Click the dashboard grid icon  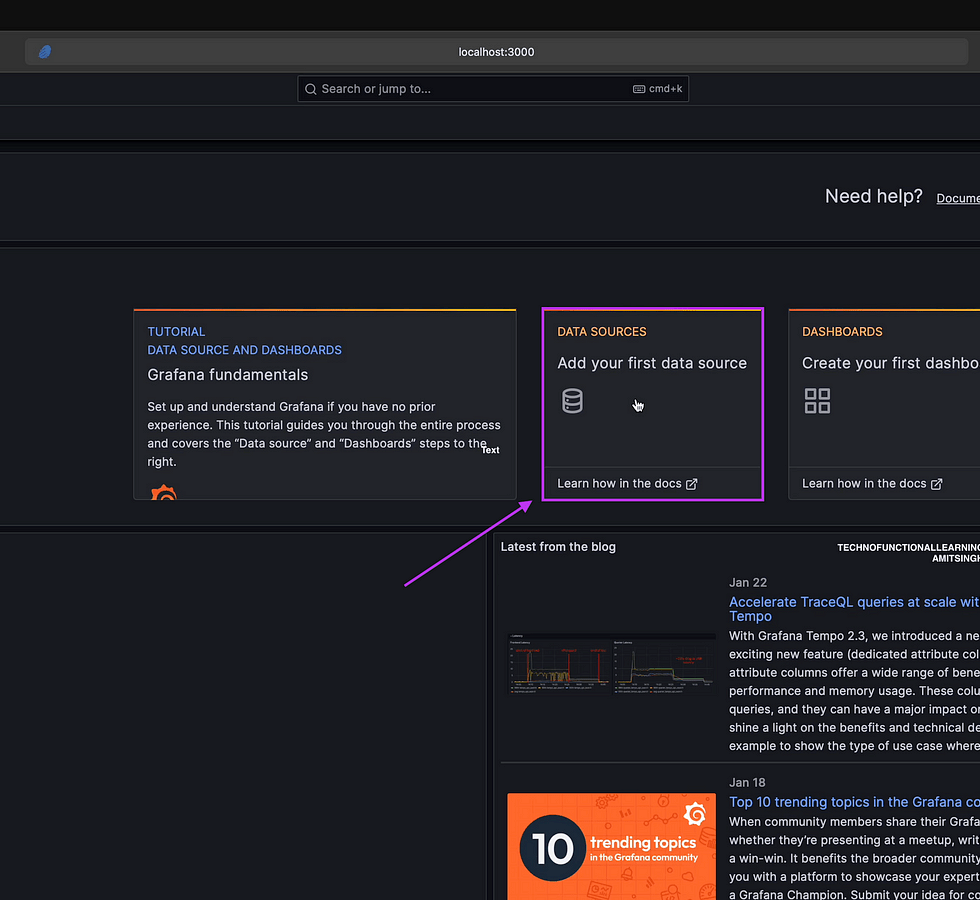(x=817, y=401)
